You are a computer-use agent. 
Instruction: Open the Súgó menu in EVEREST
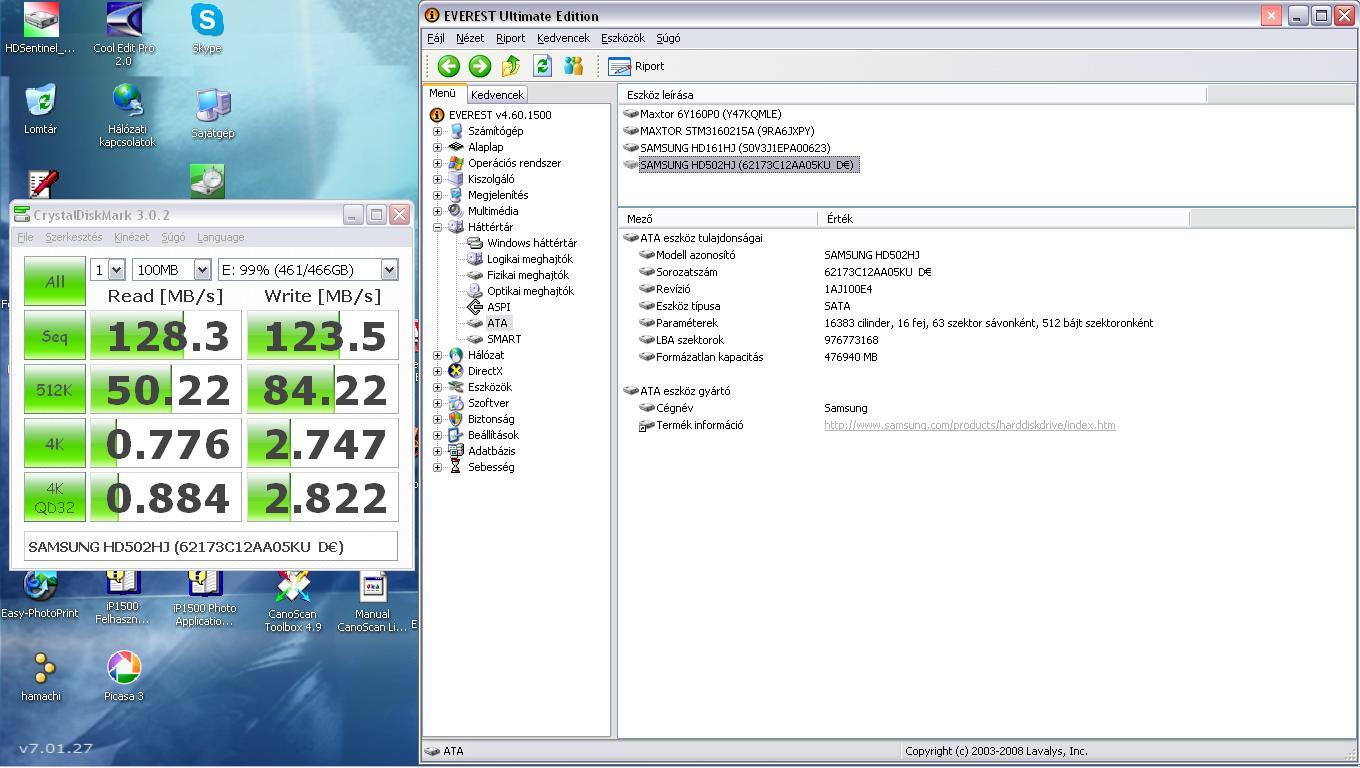(x=668, y=38)
